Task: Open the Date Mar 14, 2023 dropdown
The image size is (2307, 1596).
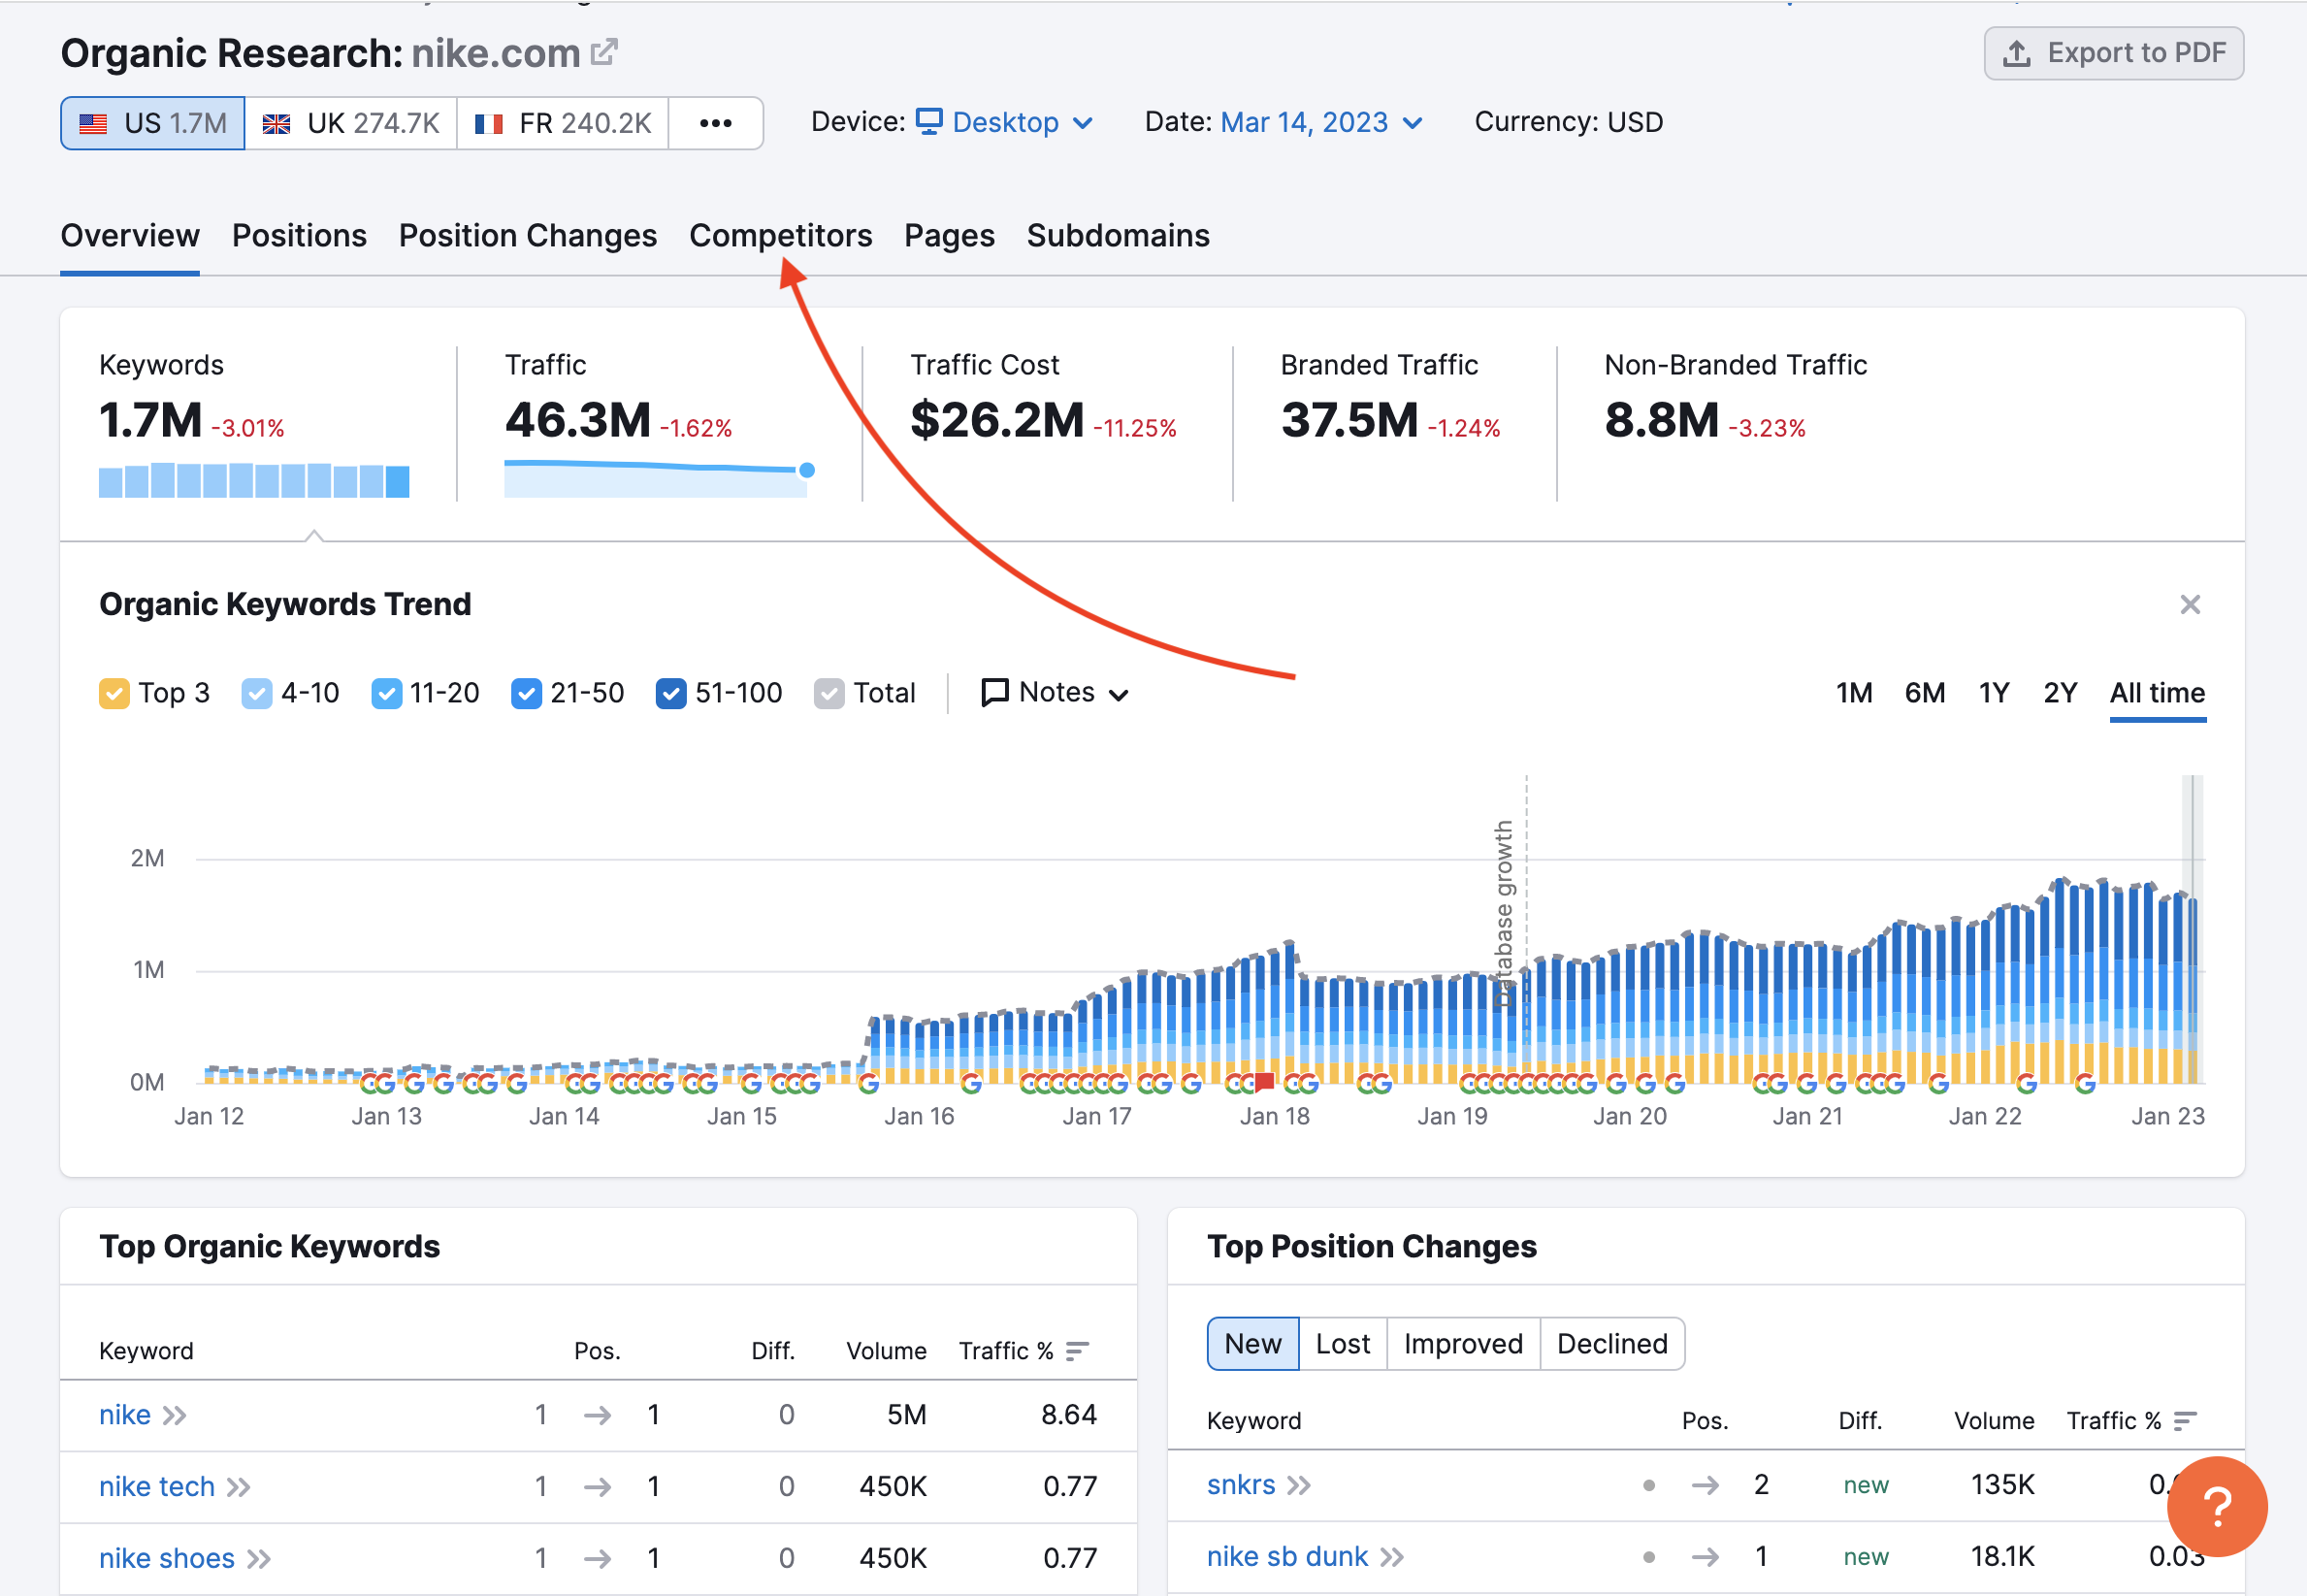Action: point(1321,122)
